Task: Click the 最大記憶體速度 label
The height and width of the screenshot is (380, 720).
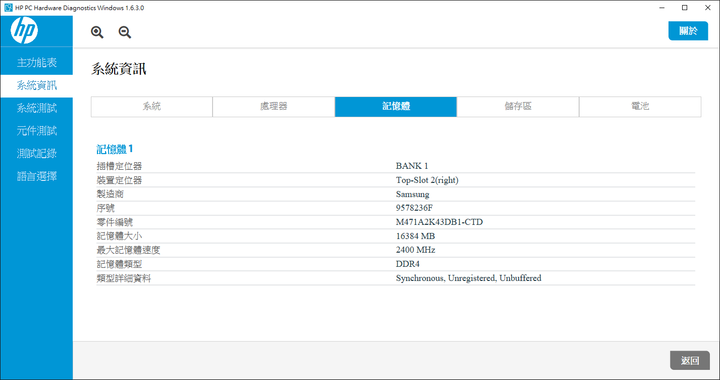Action: pyautogui.click(x=129, y=250)
